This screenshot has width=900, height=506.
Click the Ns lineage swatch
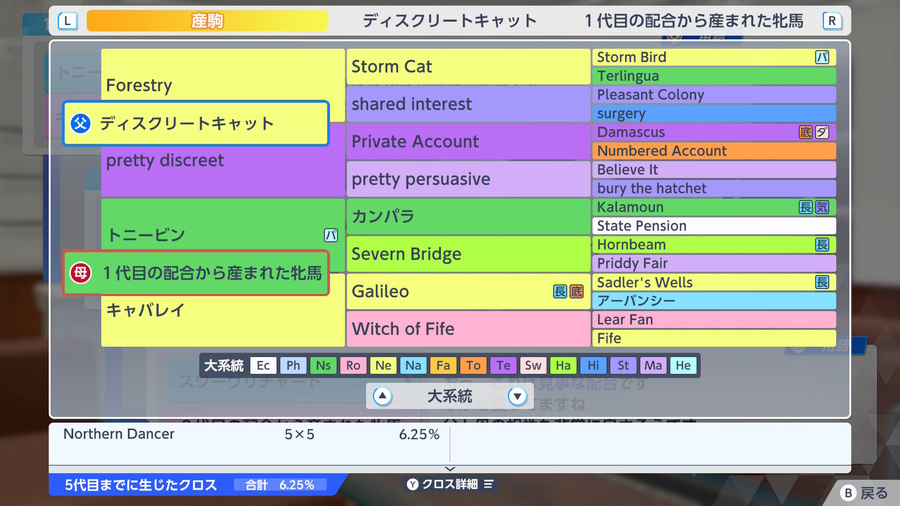click(323, 365)
